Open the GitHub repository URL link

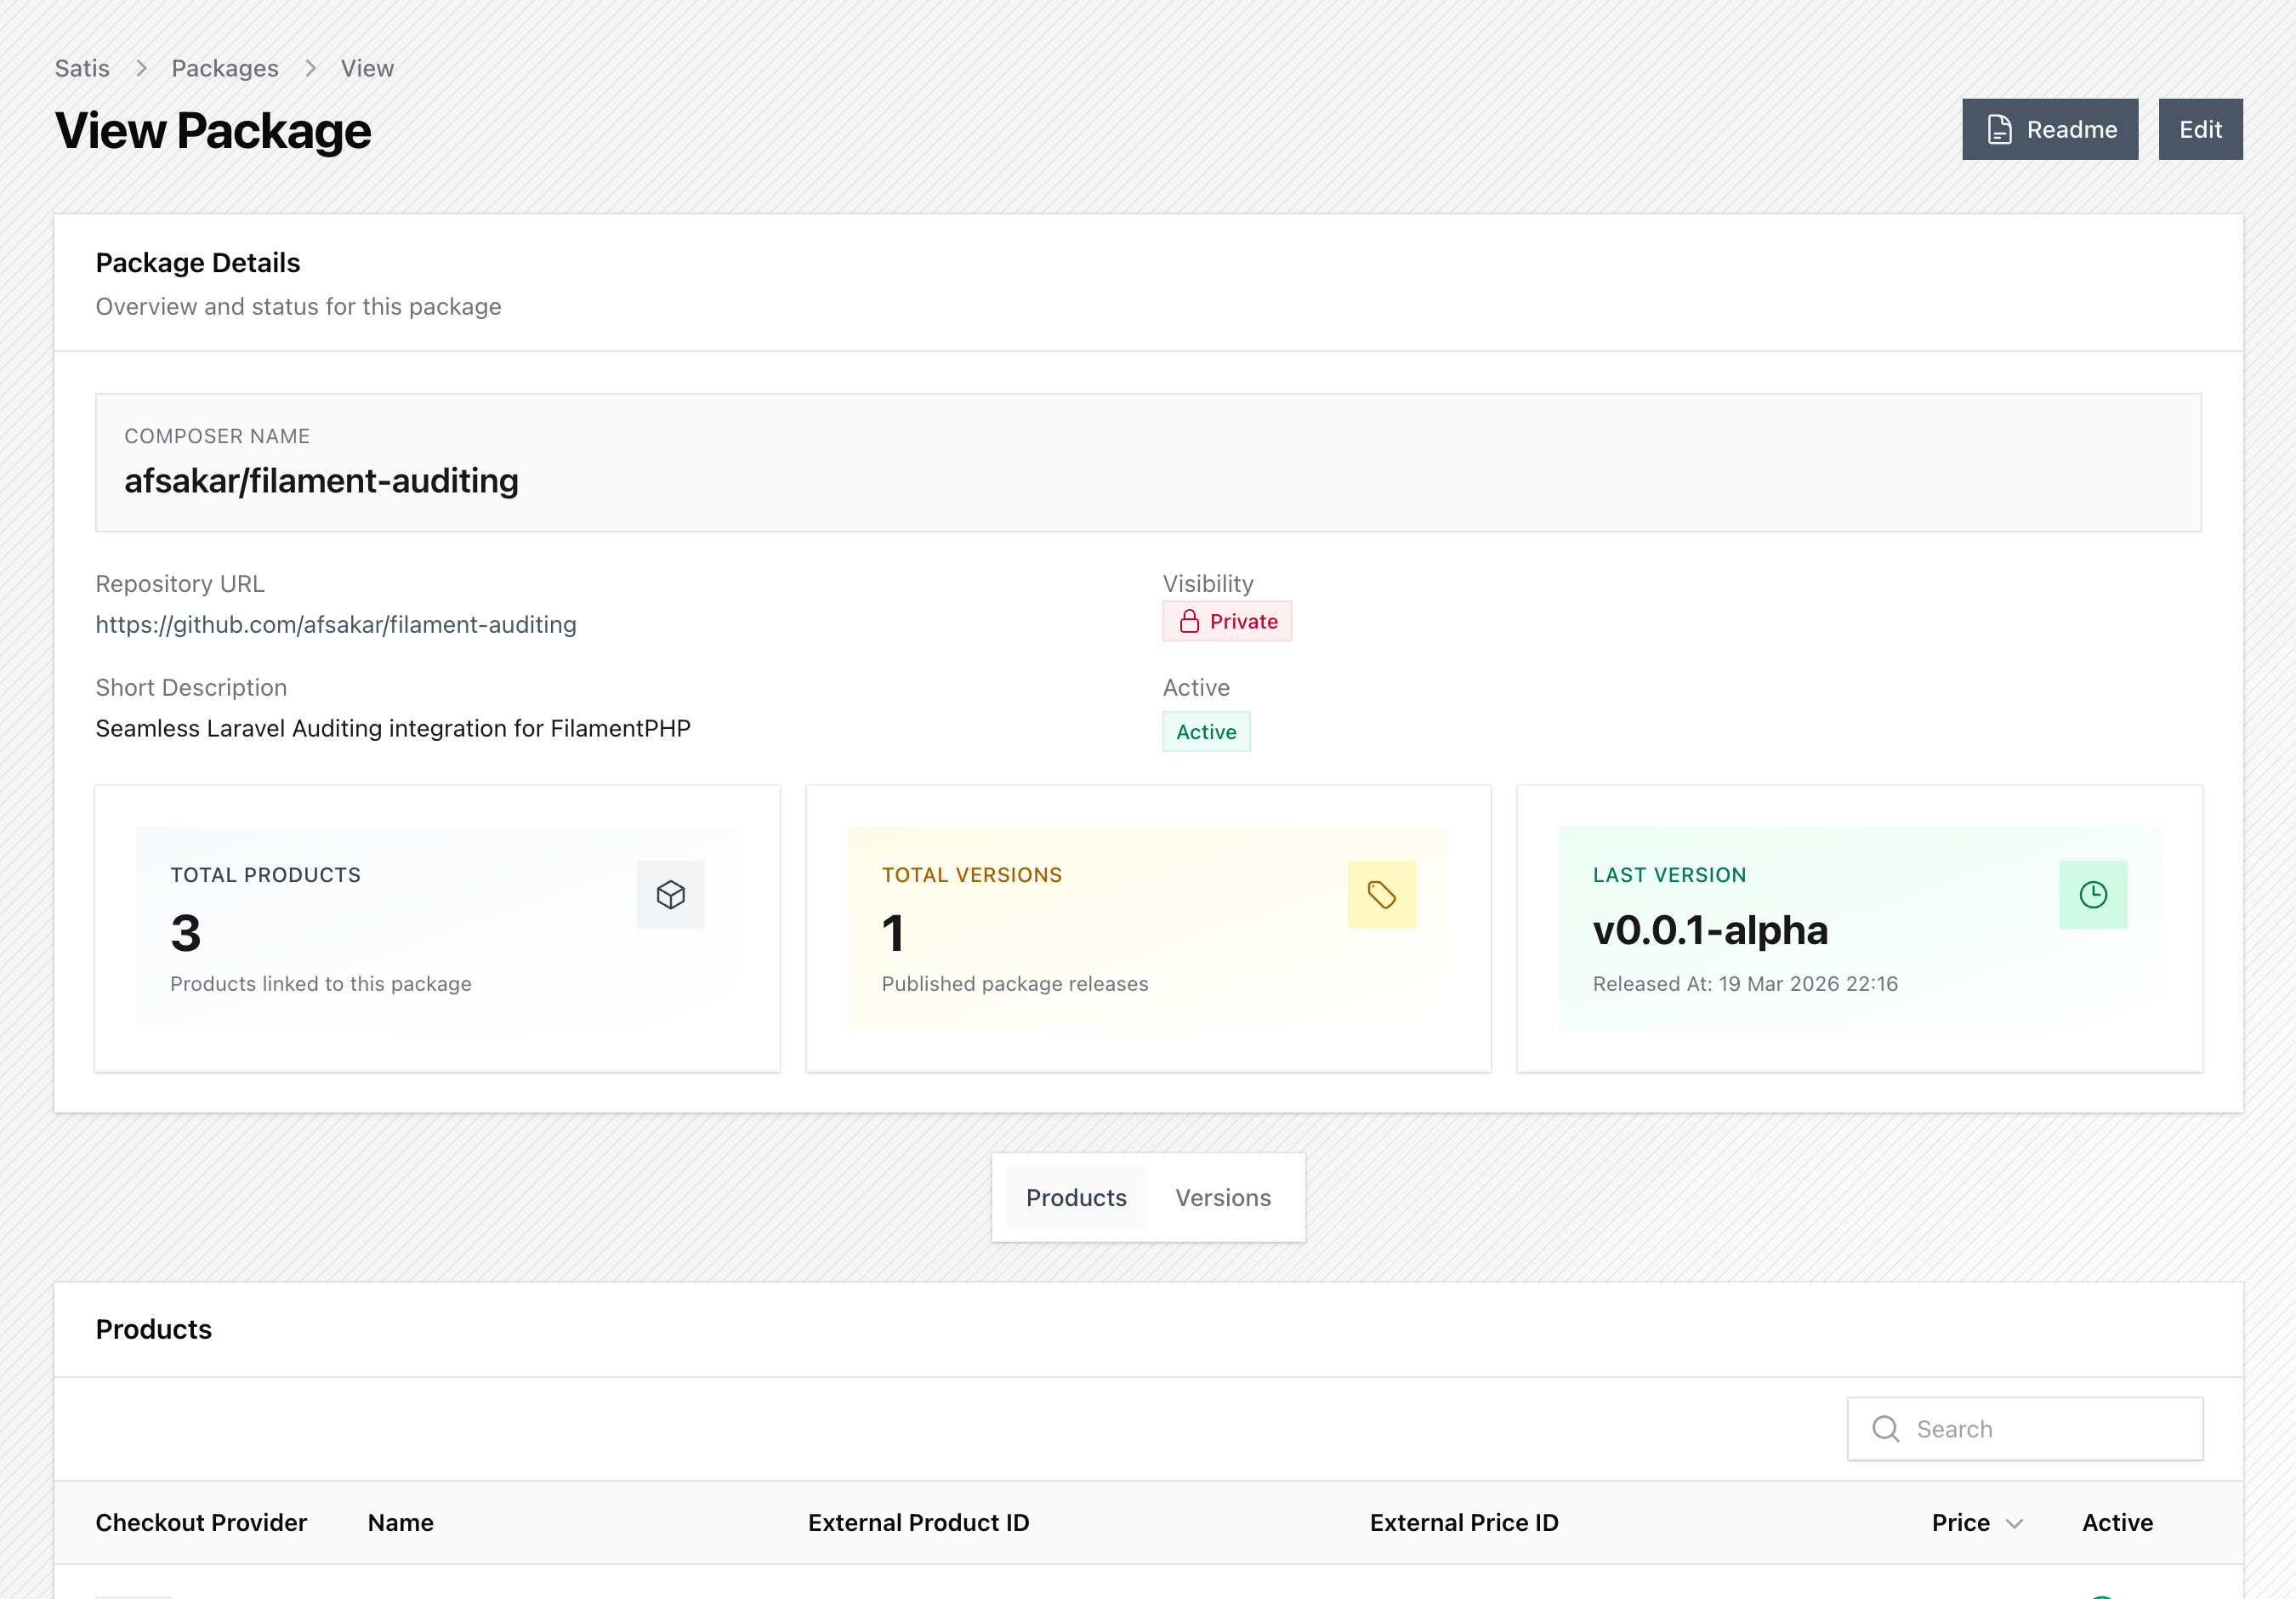[x=336, y=625]
